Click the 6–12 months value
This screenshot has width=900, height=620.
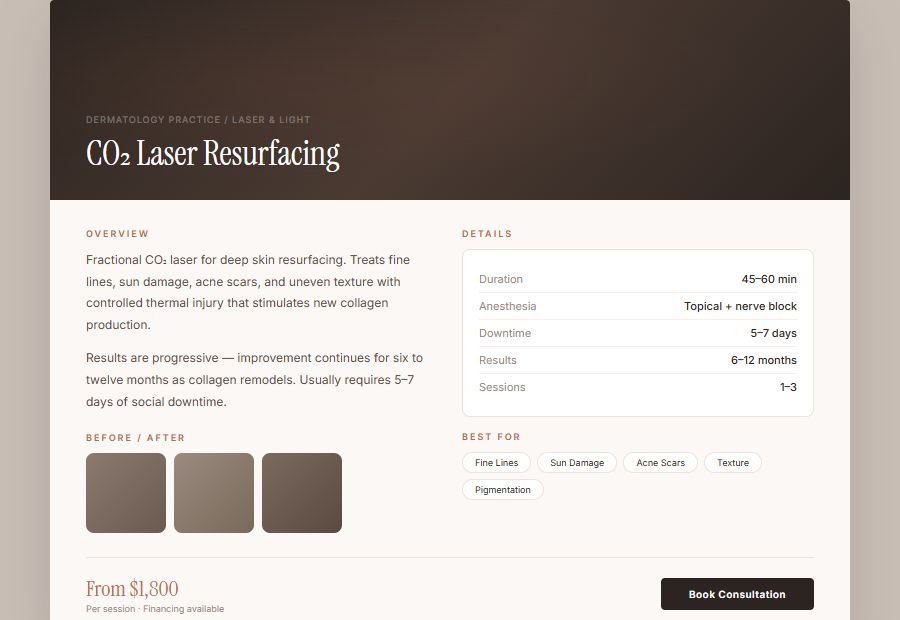pyautogui.click(x=764, y=360)
